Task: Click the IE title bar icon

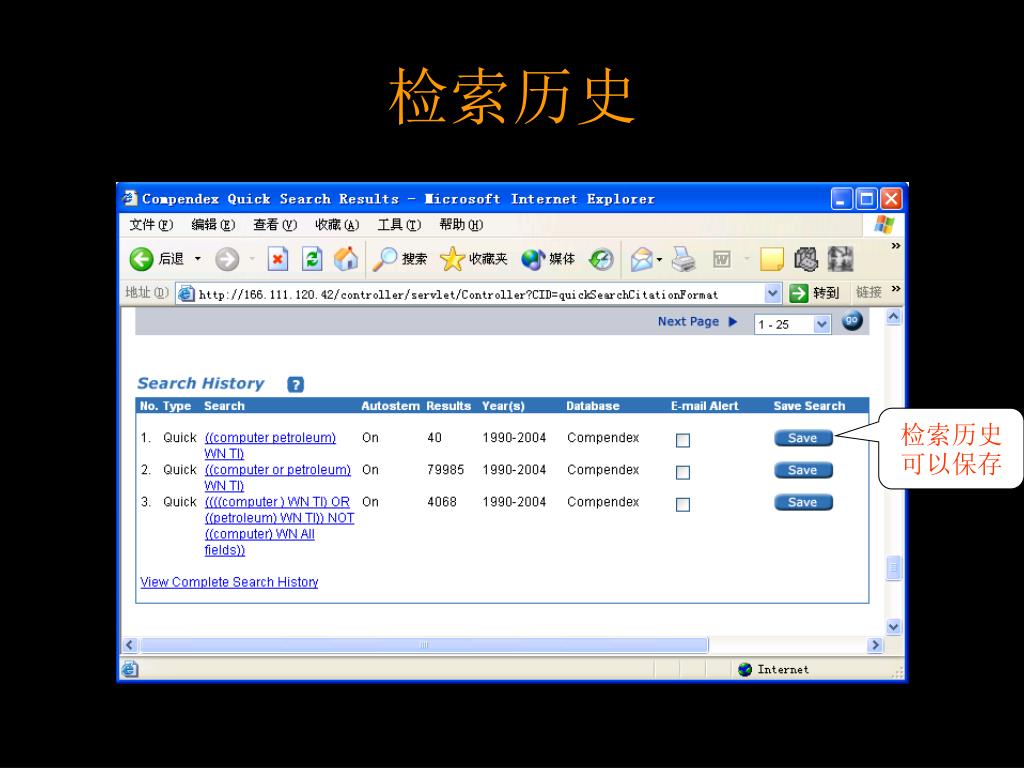Action: coord(130,198)
